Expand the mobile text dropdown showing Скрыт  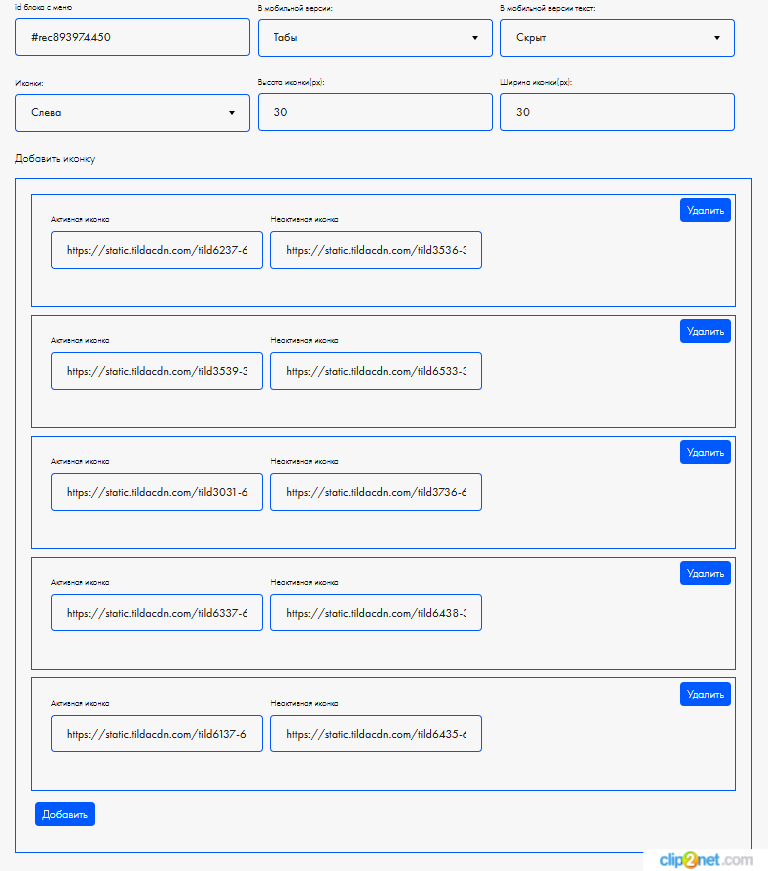(x=617, y=38)
